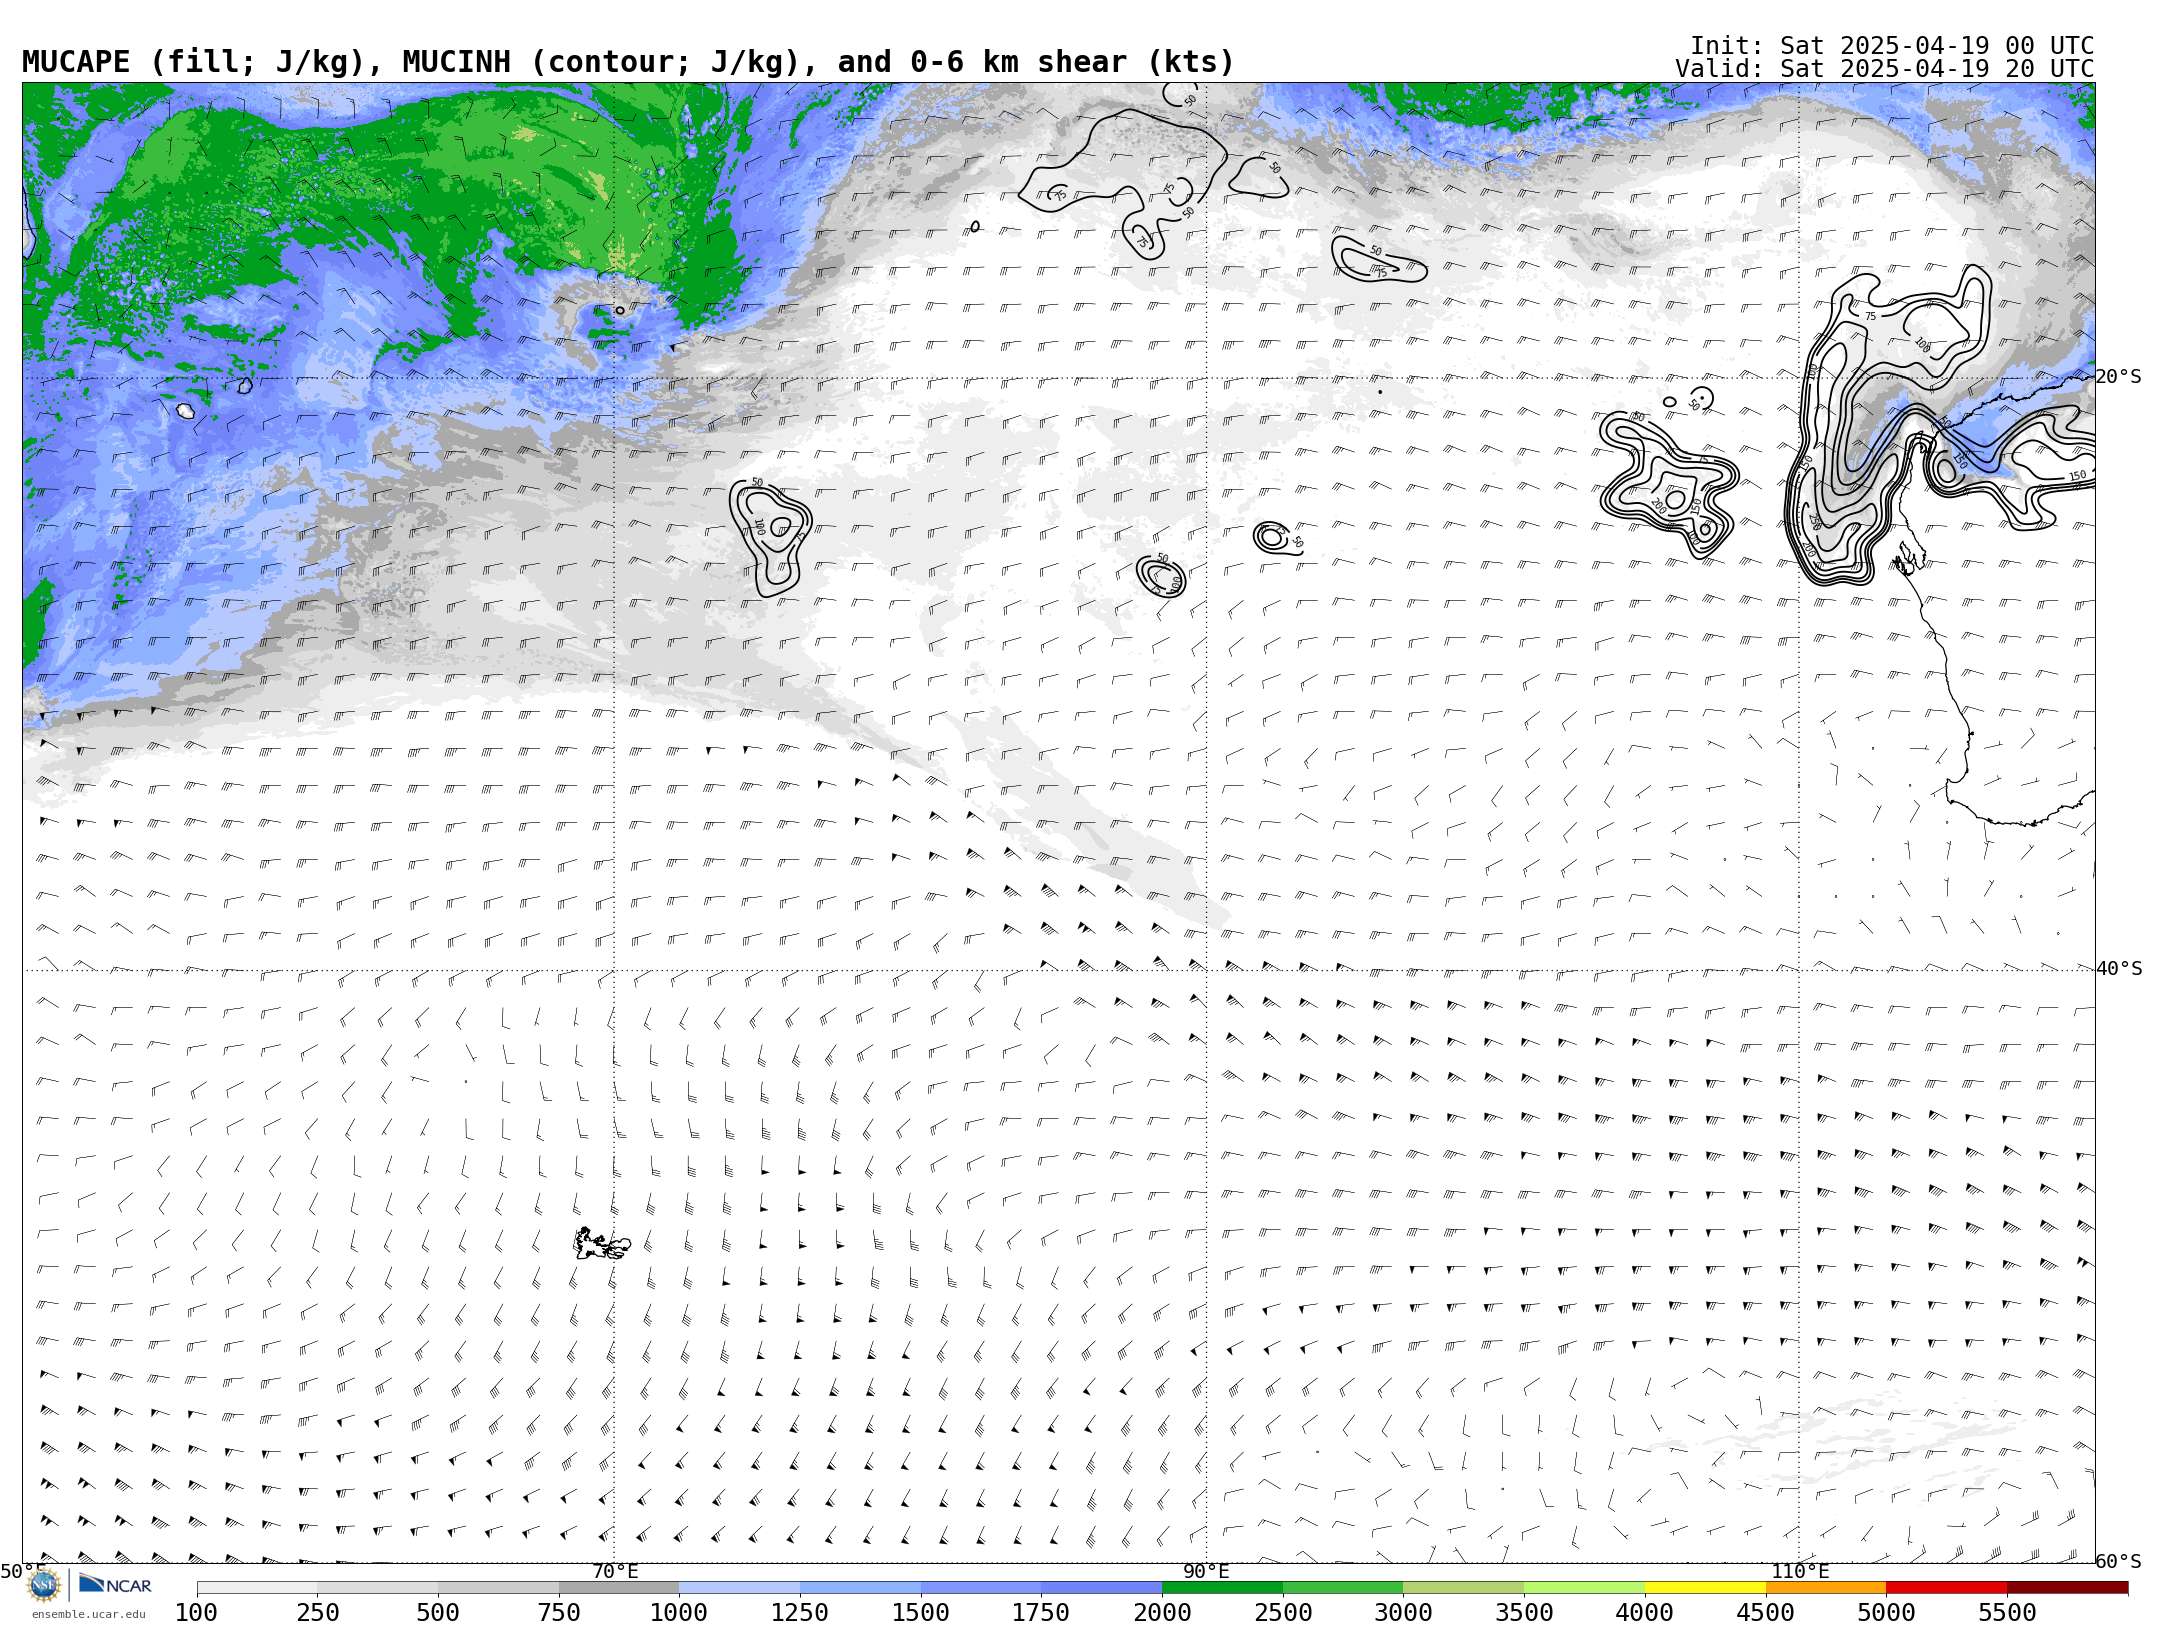Viewport: 2160px width, 1626px height.
Task: Click the dark green 2000–2500 colorbar segment
Action: coord(1222,1588)
